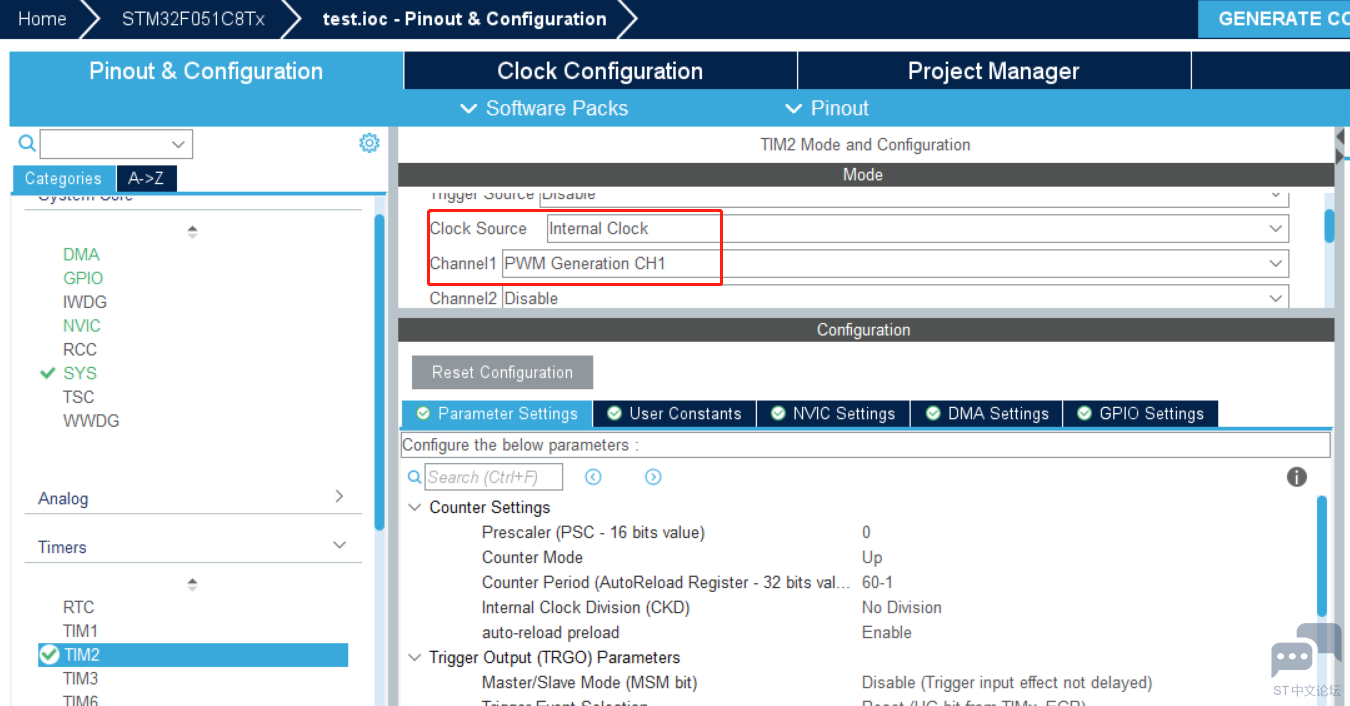Click the settings gear icon in categories panel
Viewport: 1350px width, 706px height.
coord(369,143)
